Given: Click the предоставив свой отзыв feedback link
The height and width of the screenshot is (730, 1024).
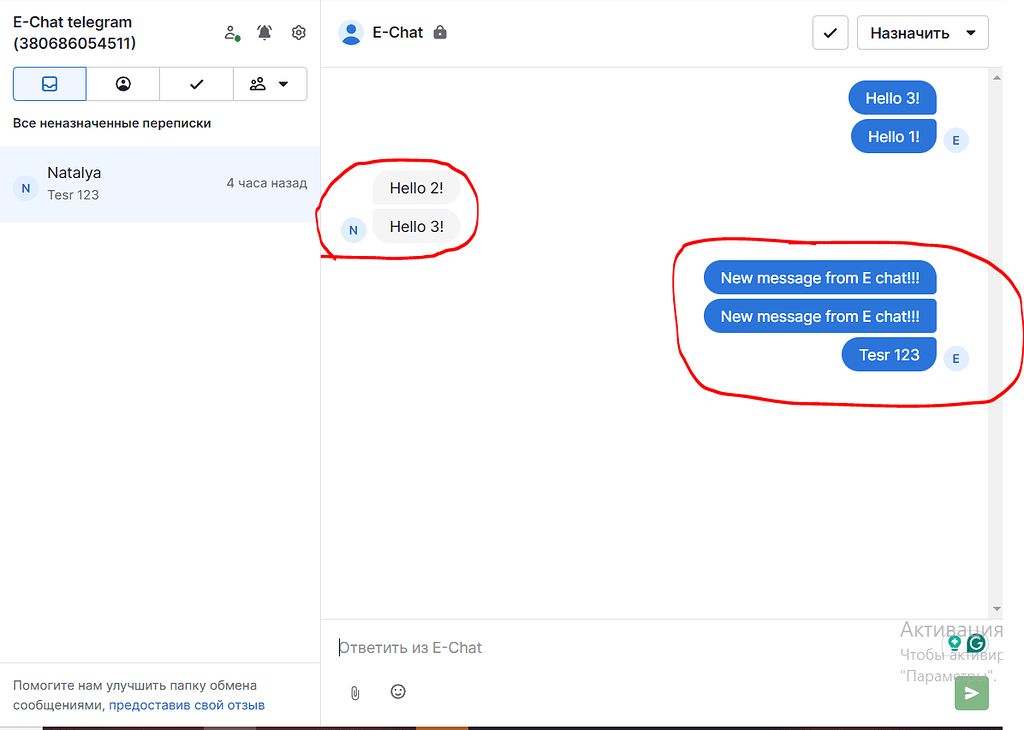Looking at the screenshot, I should click(x=186, y=704).
